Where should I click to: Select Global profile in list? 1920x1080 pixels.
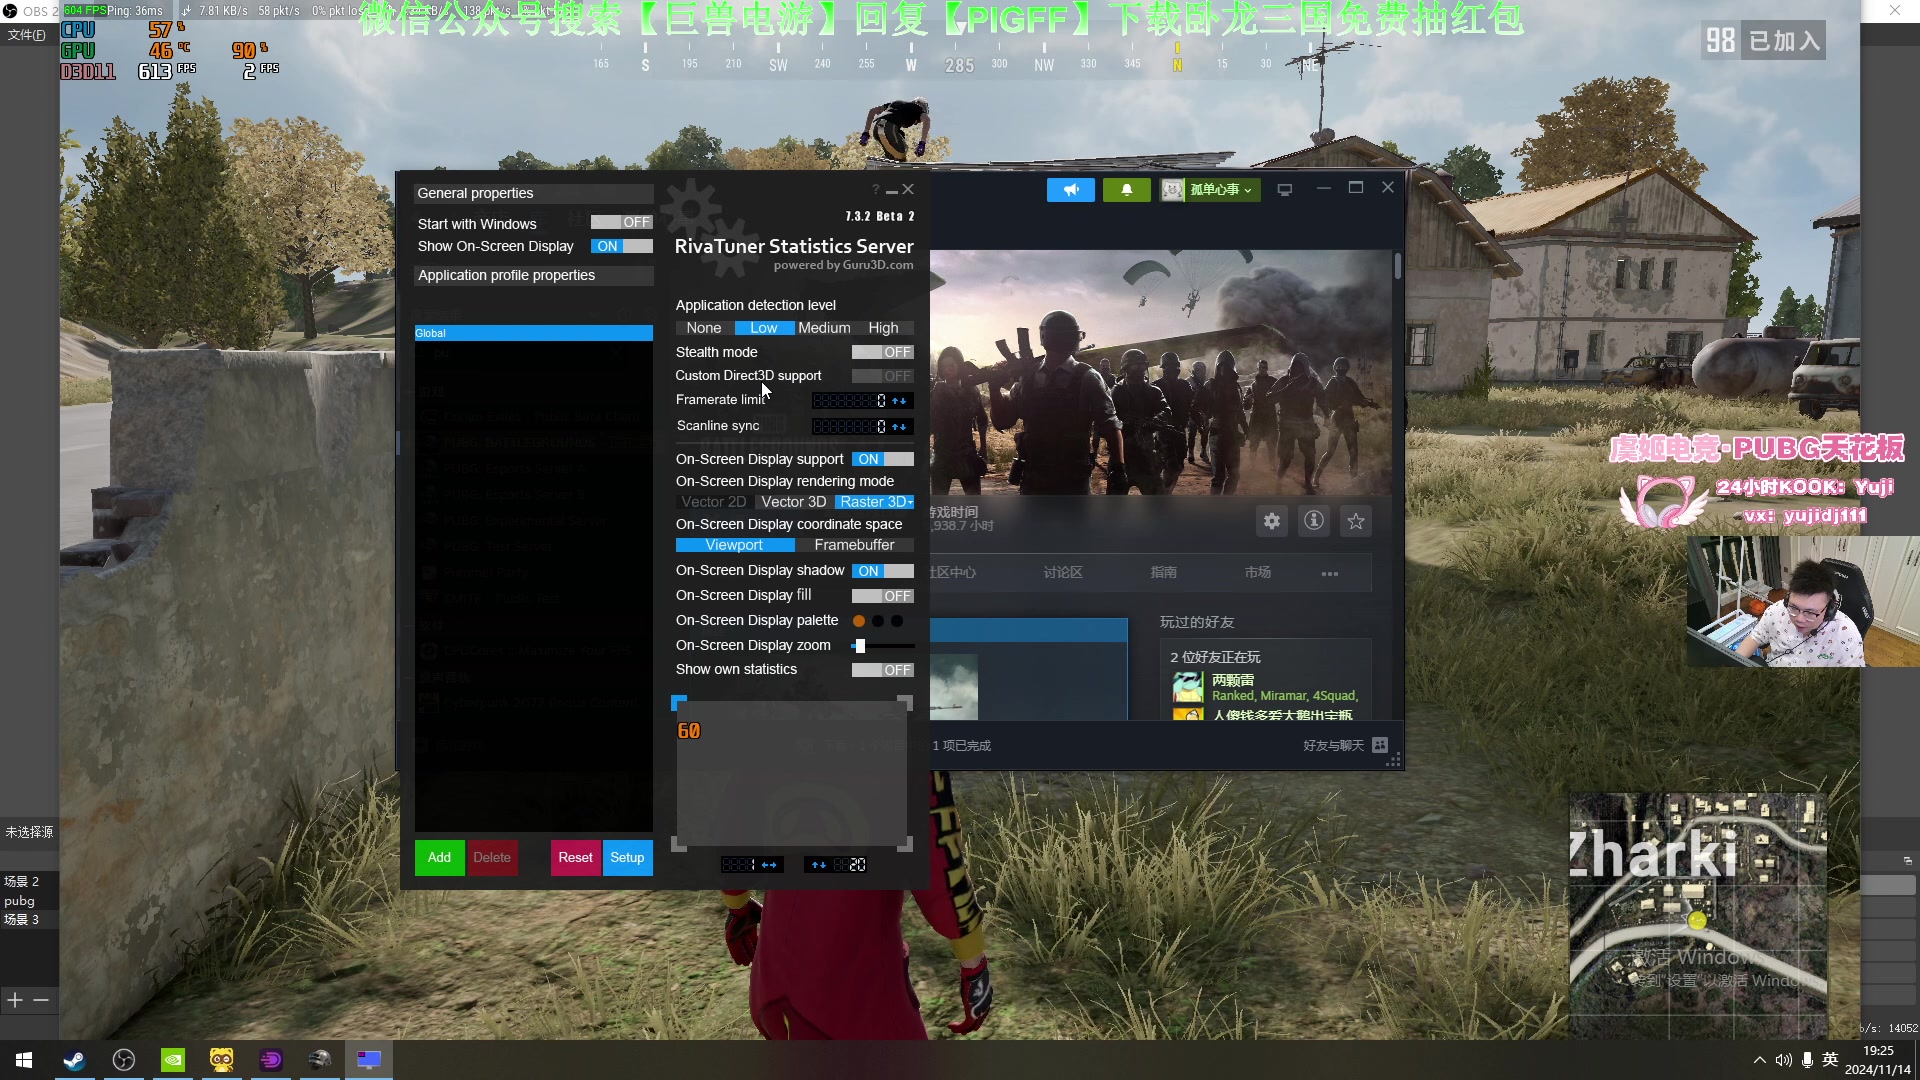[533, 333]
